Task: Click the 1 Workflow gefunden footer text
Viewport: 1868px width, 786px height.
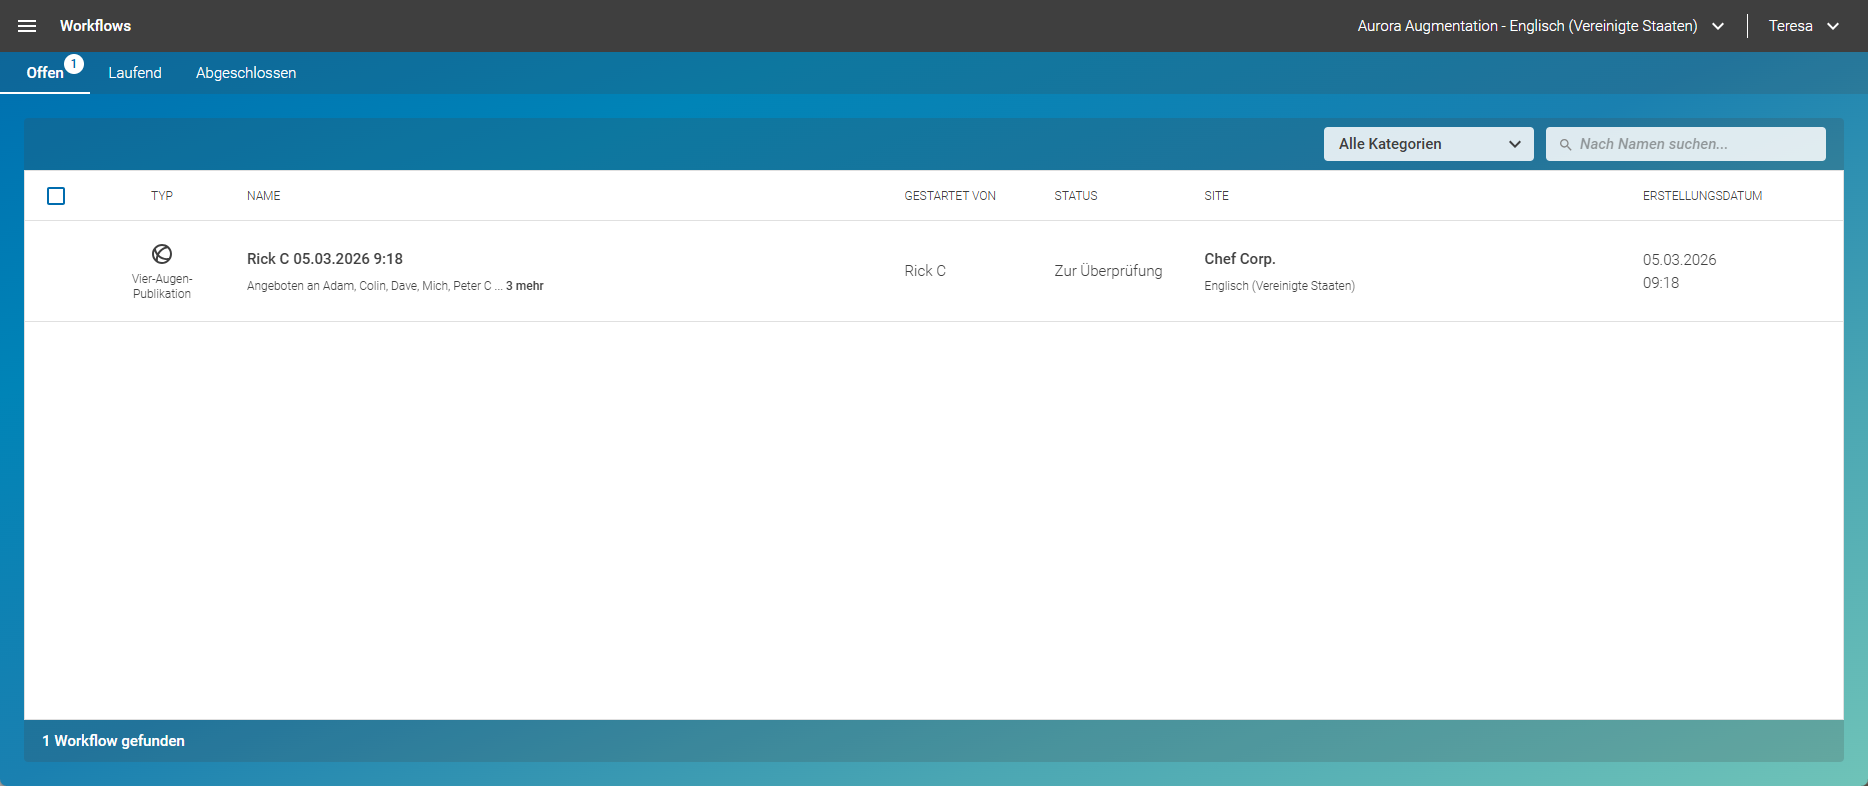Action: [x=114, y=741]
